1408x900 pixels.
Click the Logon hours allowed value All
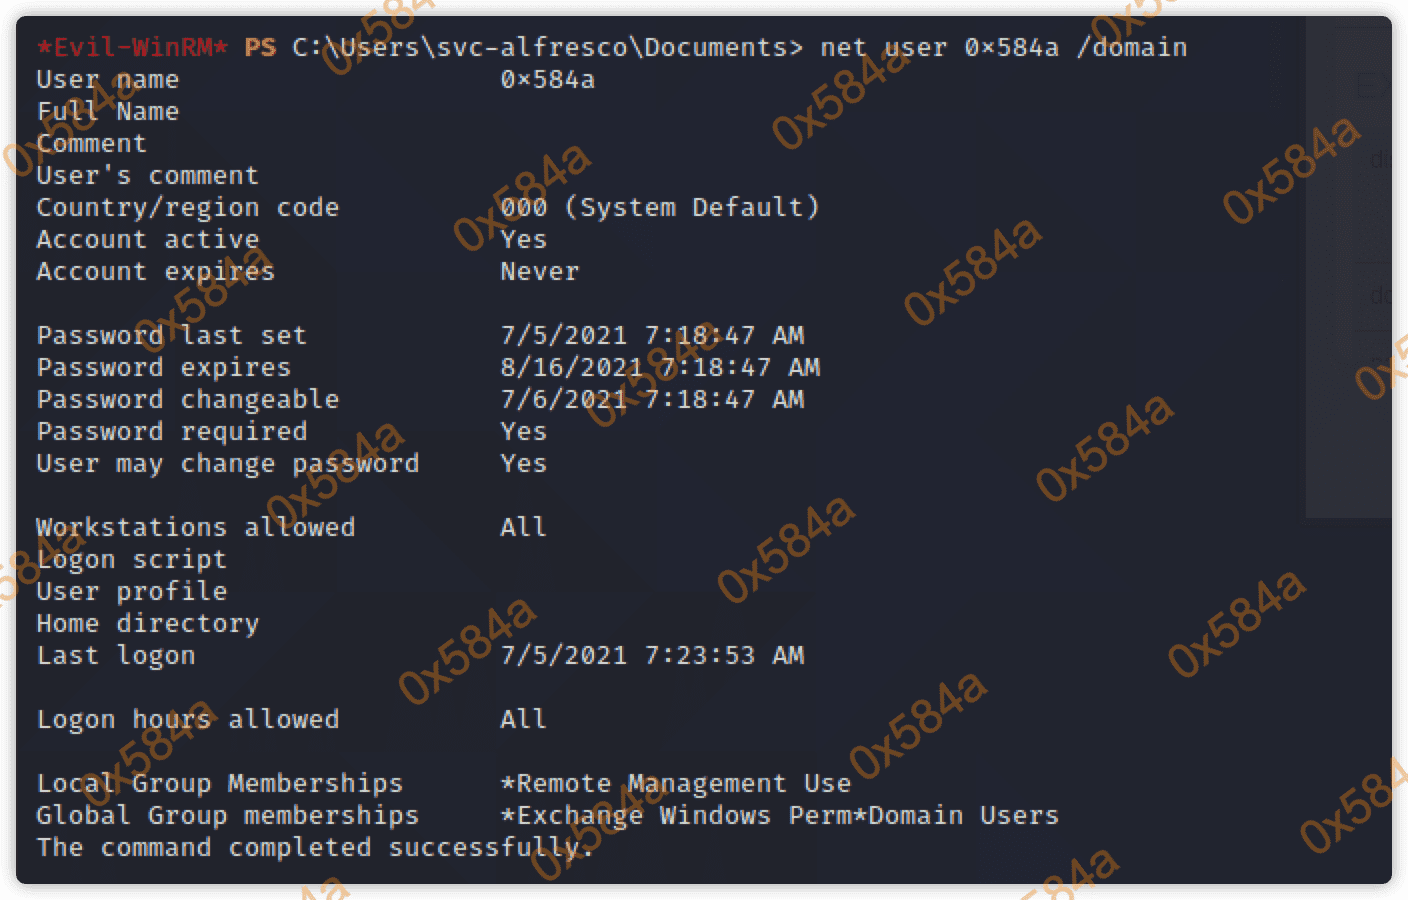click(x=523, y=719)
